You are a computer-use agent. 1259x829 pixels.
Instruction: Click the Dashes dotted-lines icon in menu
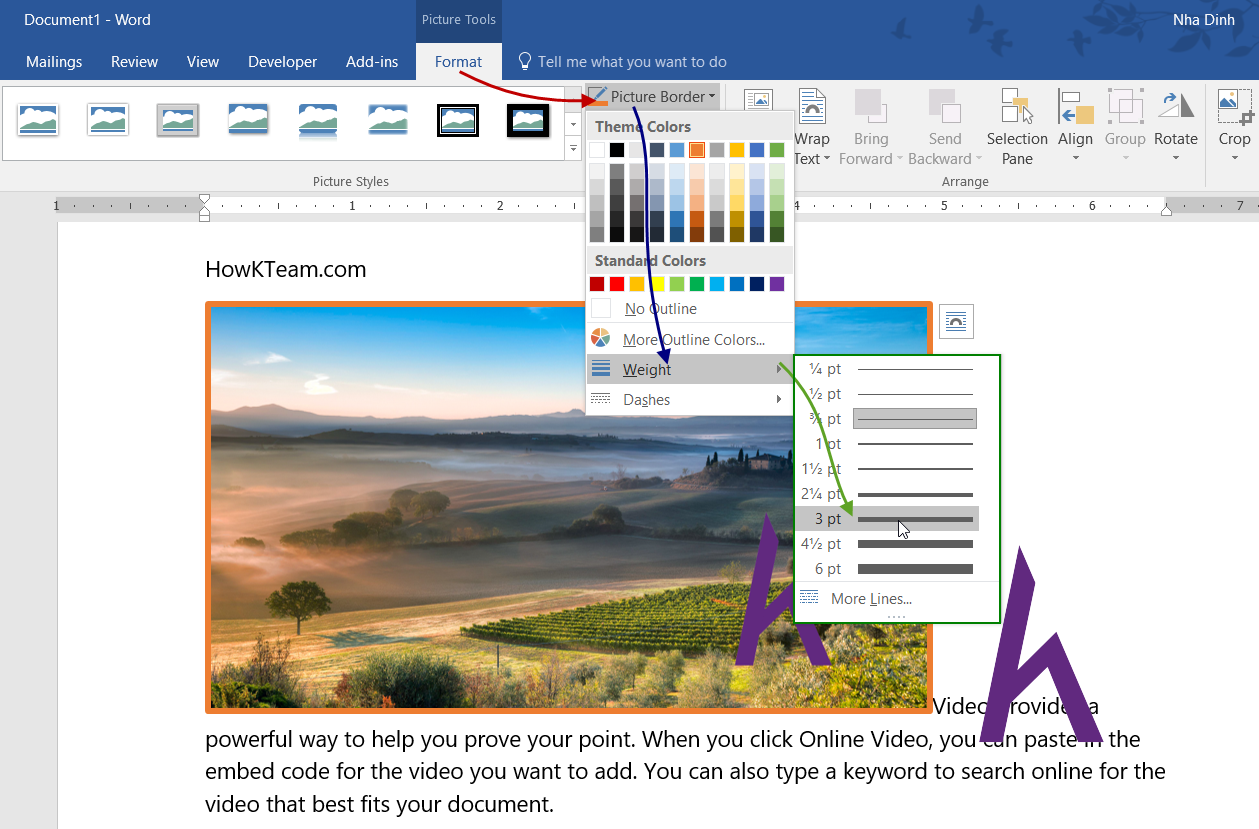click(x=601, y=399)
